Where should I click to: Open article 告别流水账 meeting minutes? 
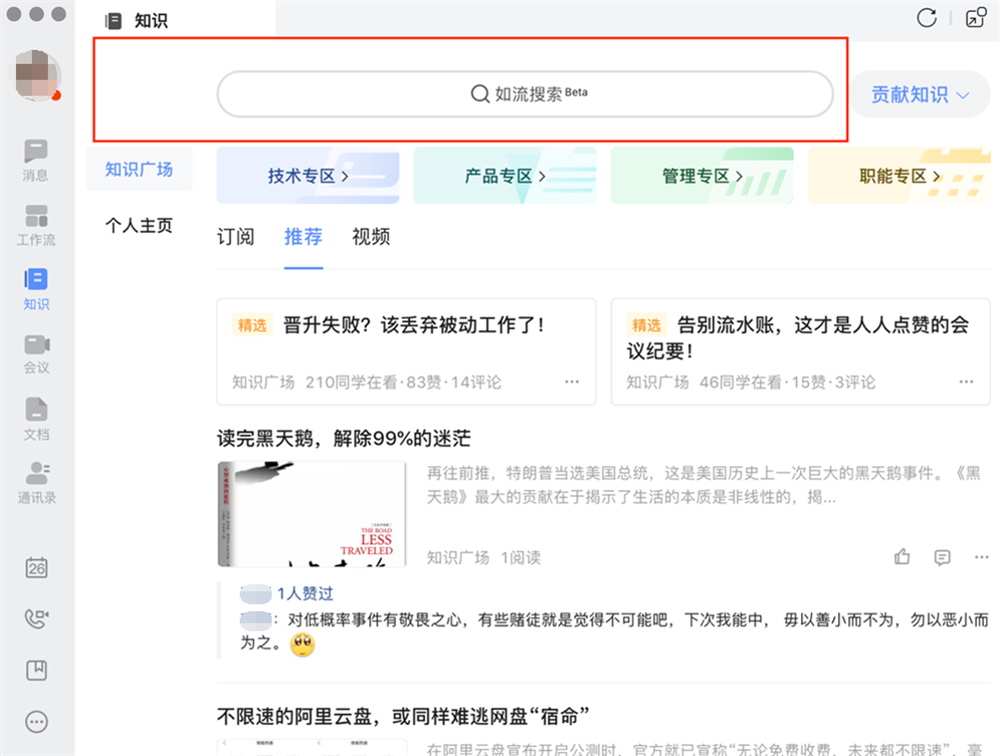point(797,337)
